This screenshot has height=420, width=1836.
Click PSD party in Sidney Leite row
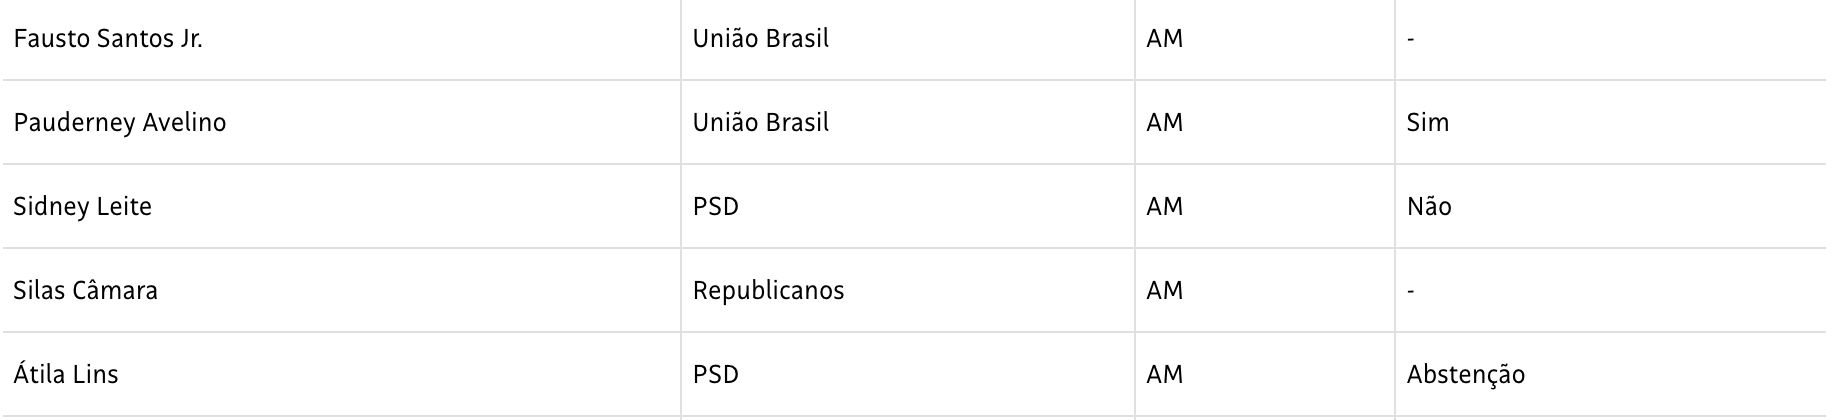pos(716,207)
